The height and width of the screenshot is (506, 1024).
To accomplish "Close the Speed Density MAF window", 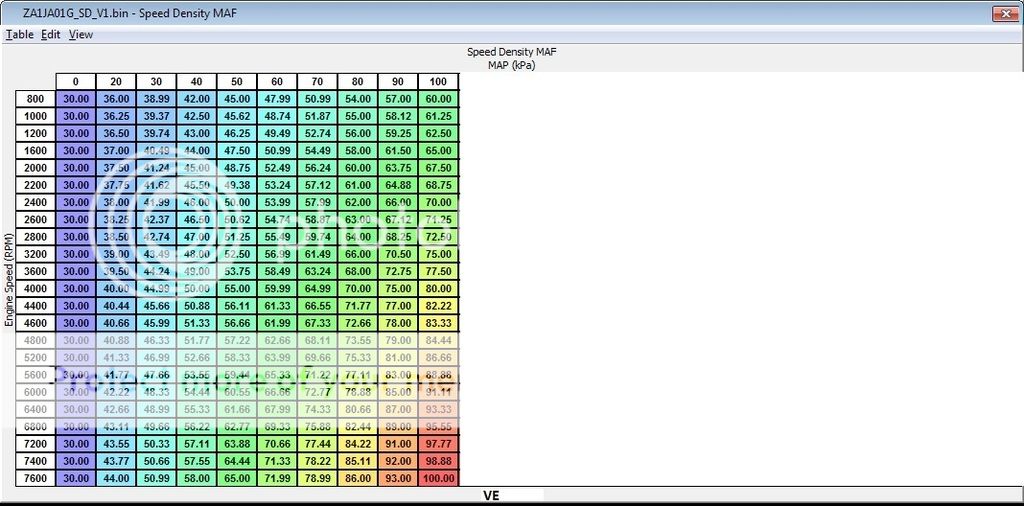I will (x=1004, y=13).
